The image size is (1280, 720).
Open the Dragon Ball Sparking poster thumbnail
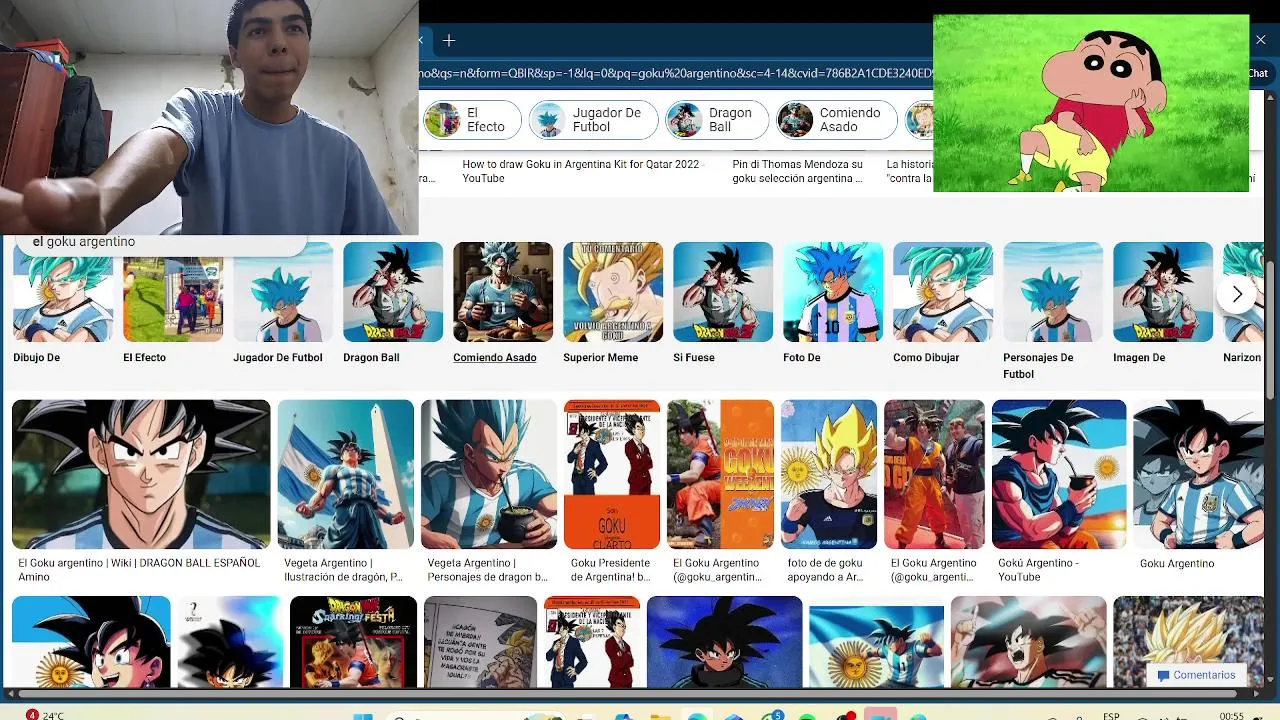[353, 642]
